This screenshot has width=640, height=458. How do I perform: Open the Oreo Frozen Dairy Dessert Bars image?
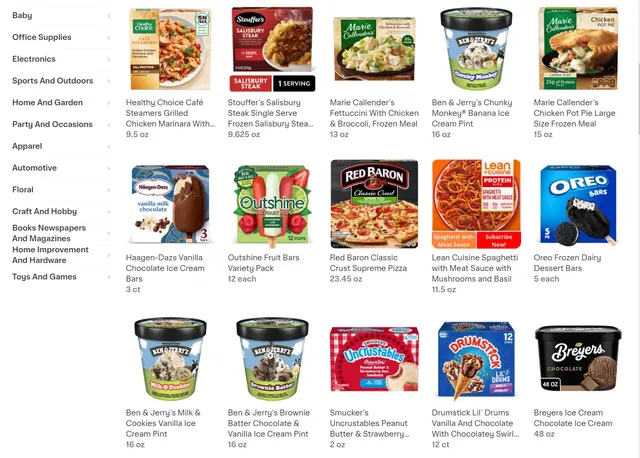coord(578,204)
